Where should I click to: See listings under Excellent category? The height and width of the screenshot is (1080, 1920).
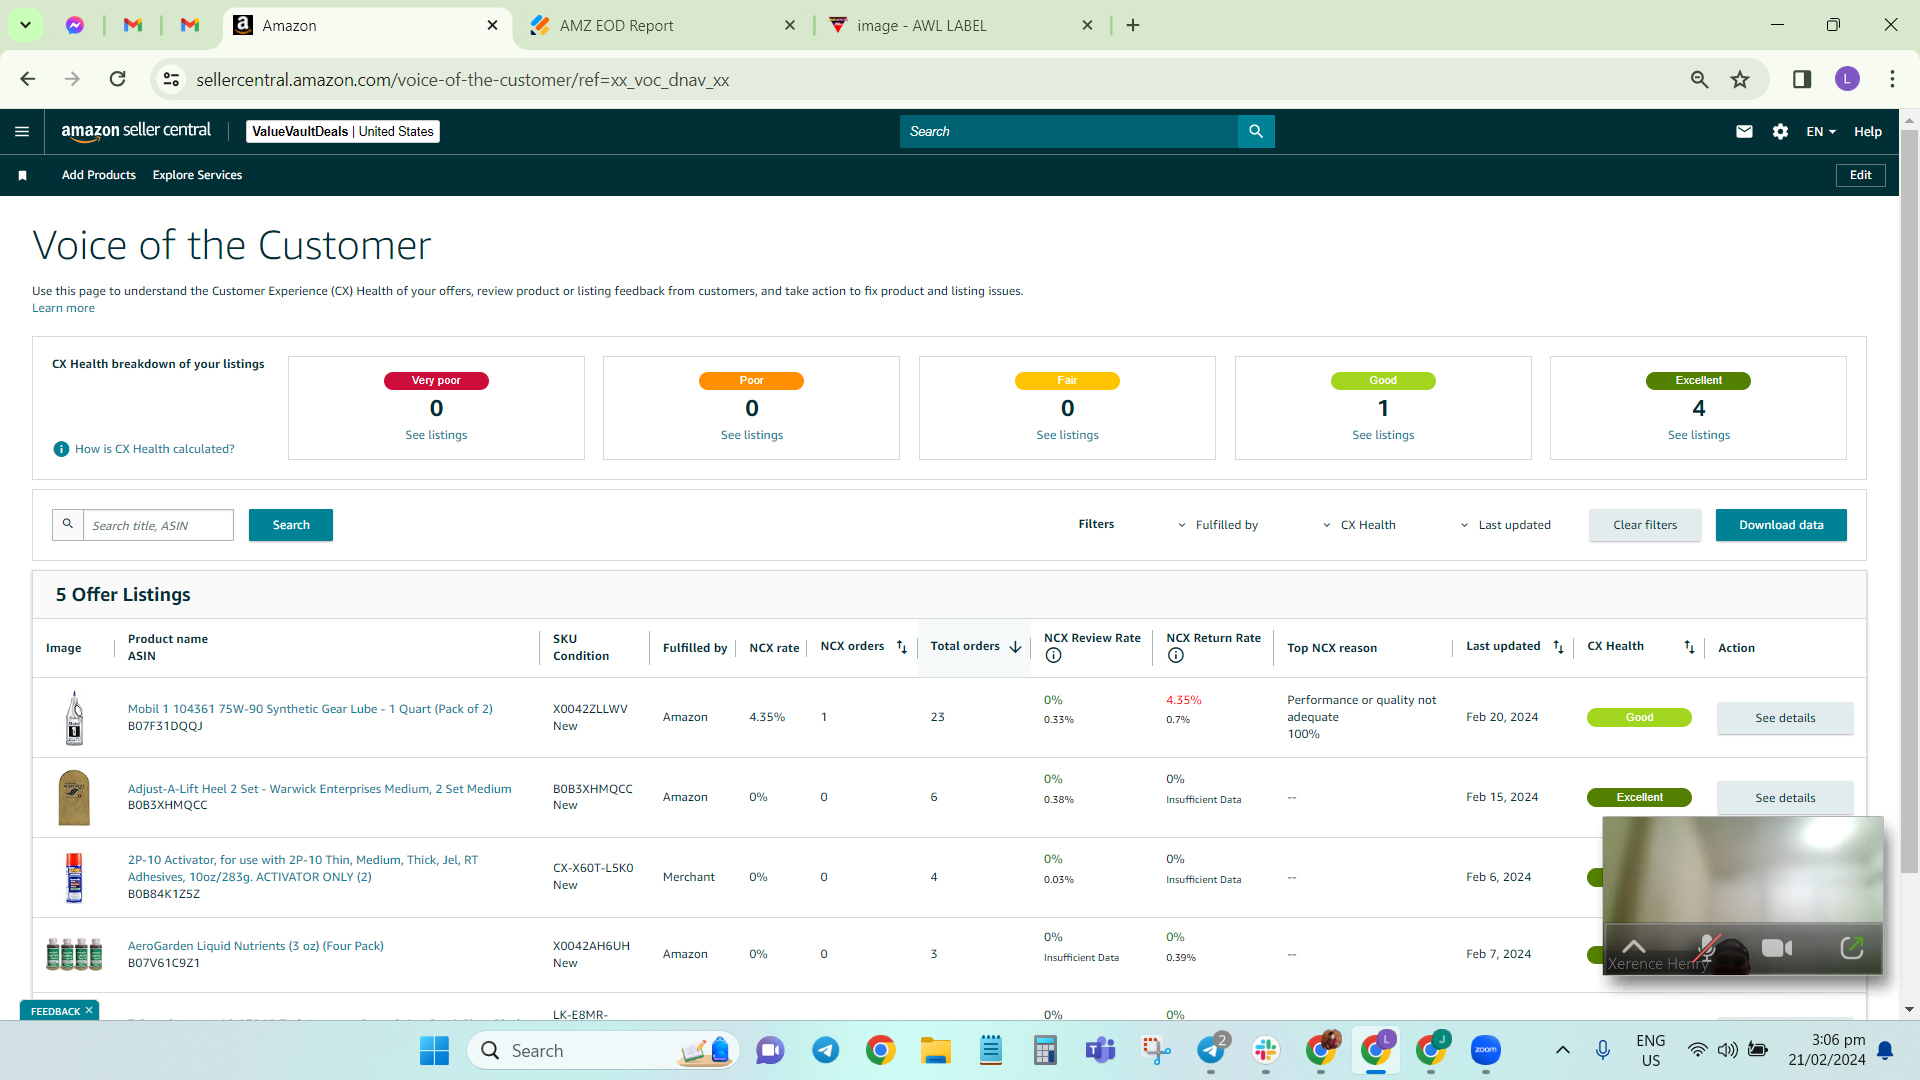click(x=1698, y=435)
